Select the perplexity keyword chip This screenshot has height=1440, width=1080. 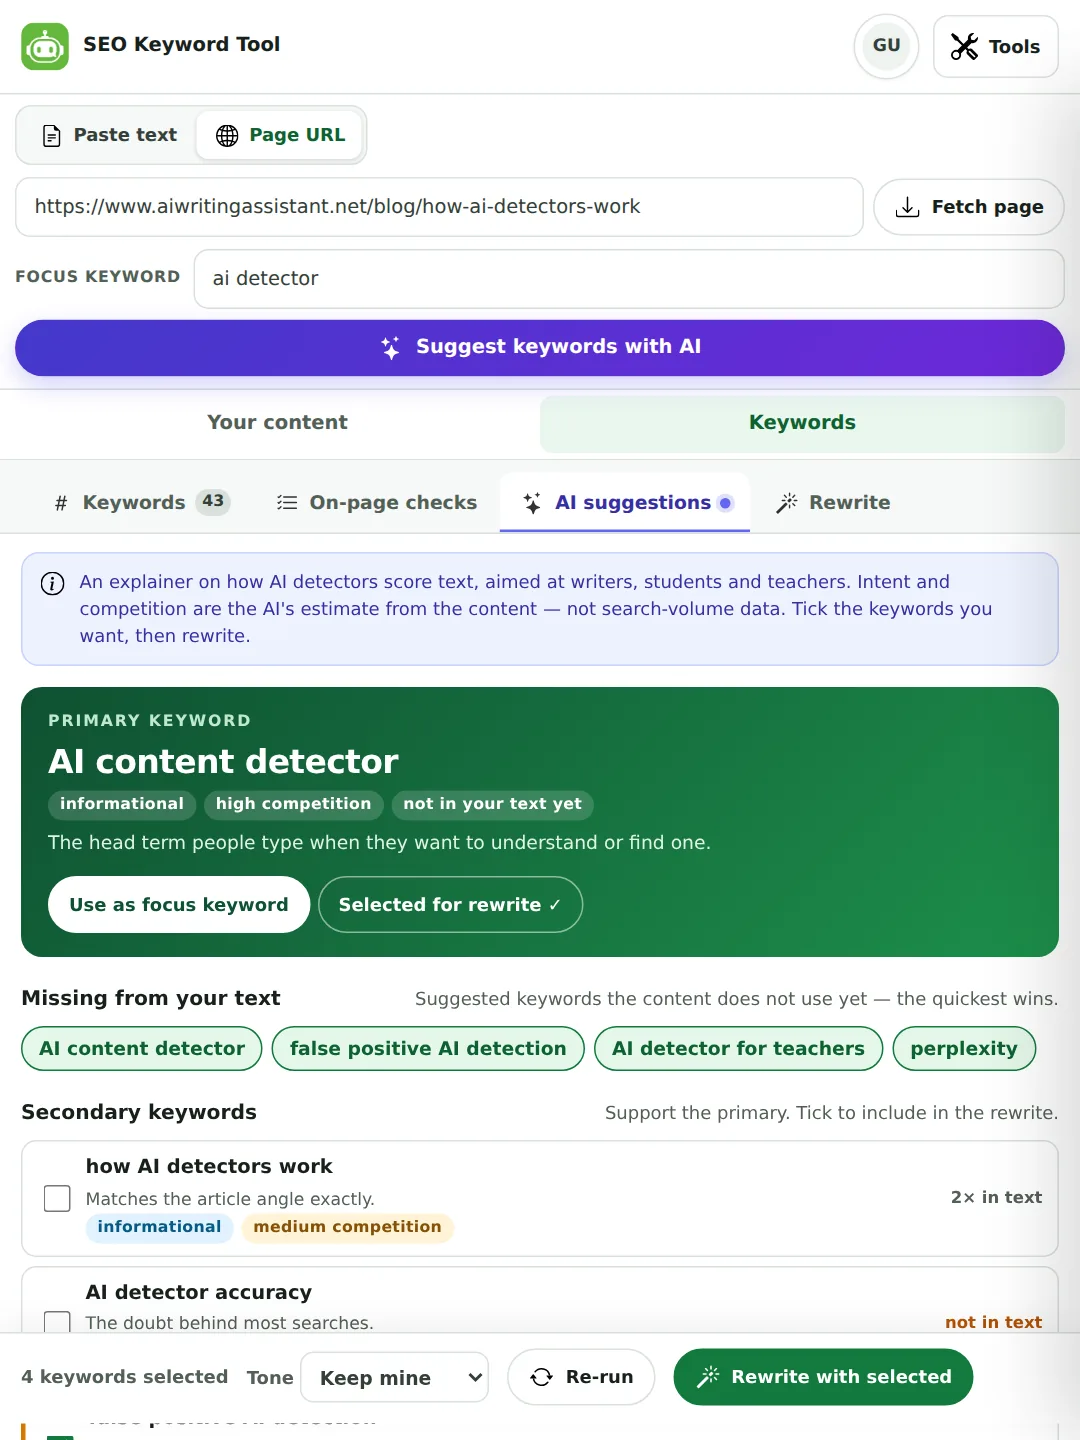pos(964,1049)
